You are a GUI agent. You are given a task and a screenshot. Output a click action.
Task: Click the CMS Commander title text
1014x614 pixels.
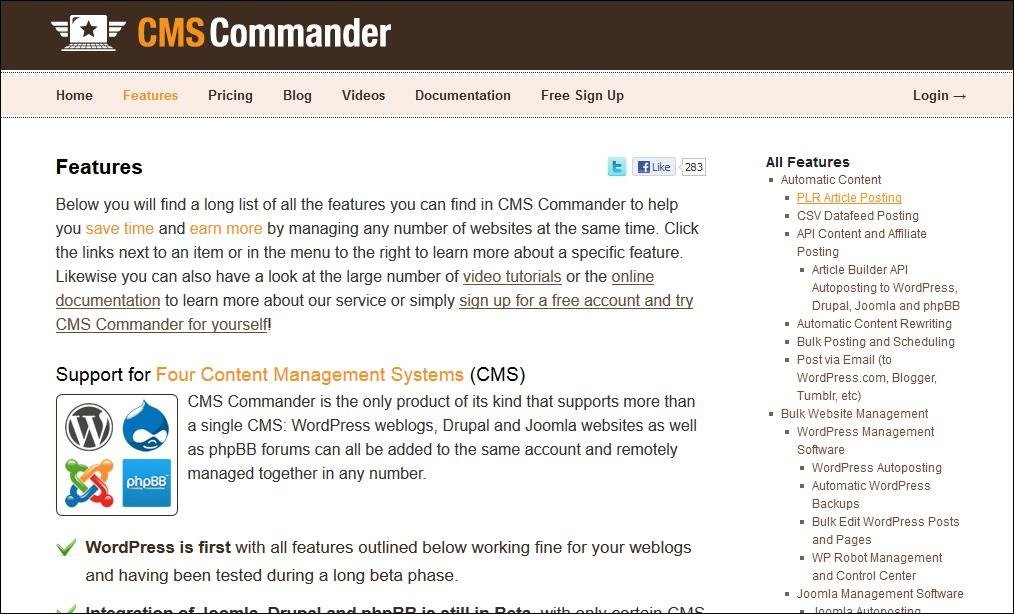click(264, 33)
